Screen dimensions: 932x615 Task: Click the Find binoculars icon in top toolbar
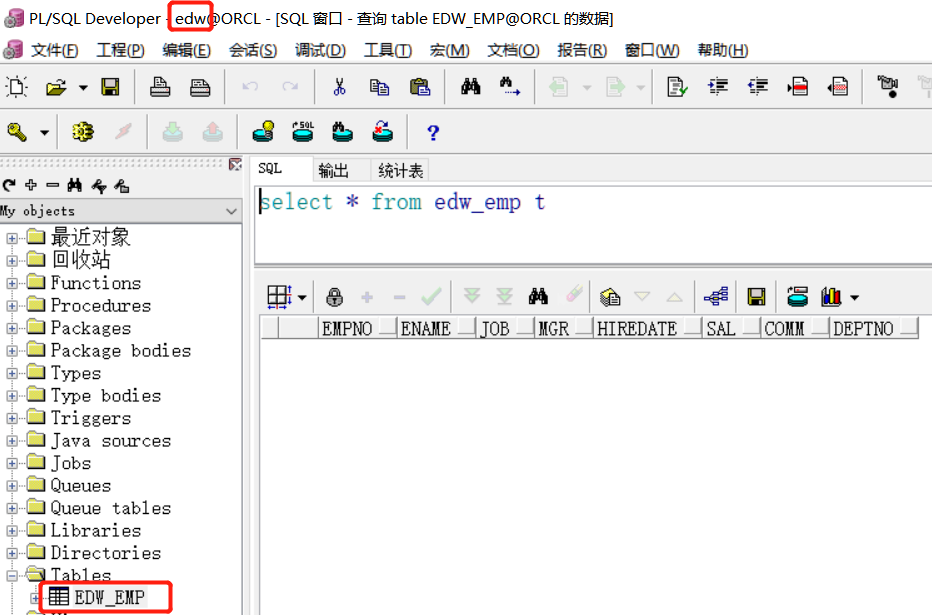pos(471,87)
